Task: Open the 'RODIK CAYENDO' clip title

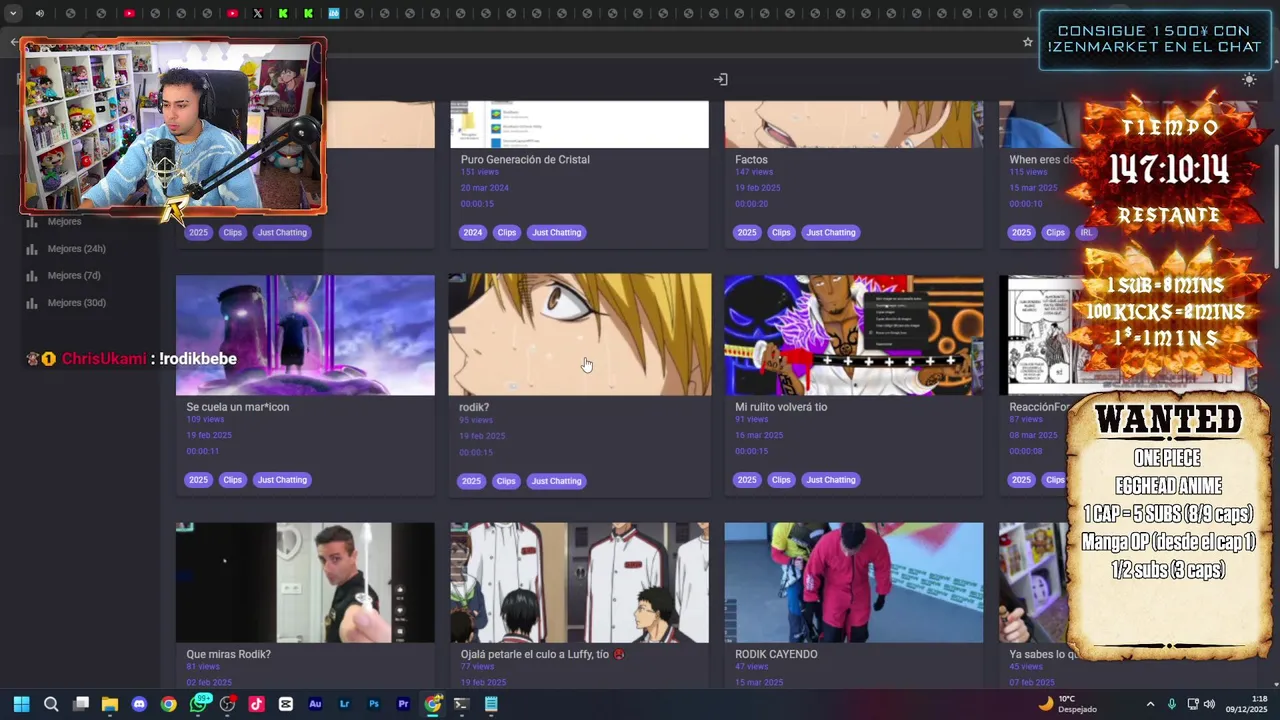Action: pos(776,654)
